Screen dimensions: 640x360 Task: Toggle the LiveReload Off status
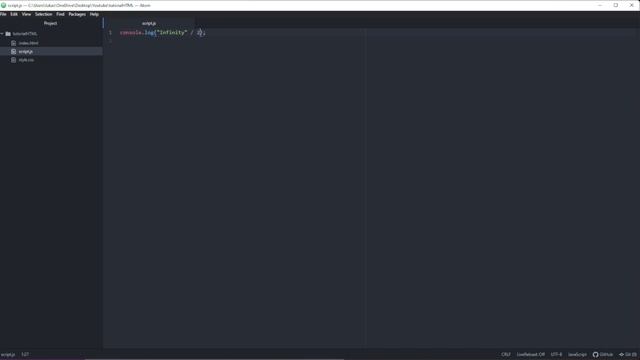[x=531, y=355]
